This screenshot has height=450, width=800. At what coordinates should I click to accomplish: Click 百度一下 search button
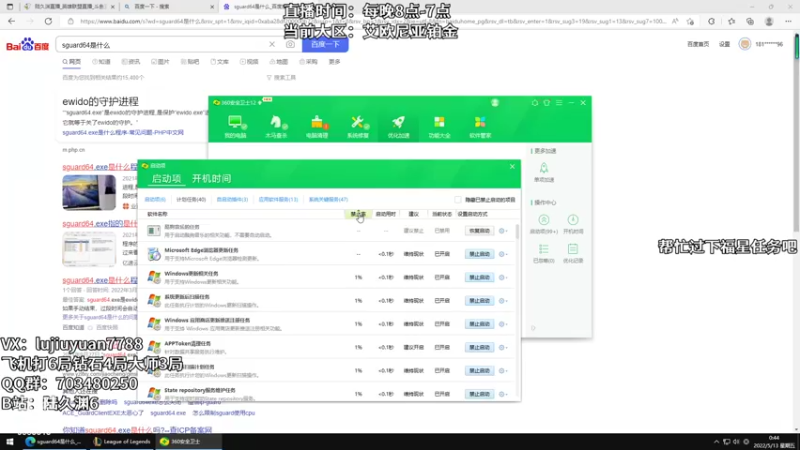(325, 45)
